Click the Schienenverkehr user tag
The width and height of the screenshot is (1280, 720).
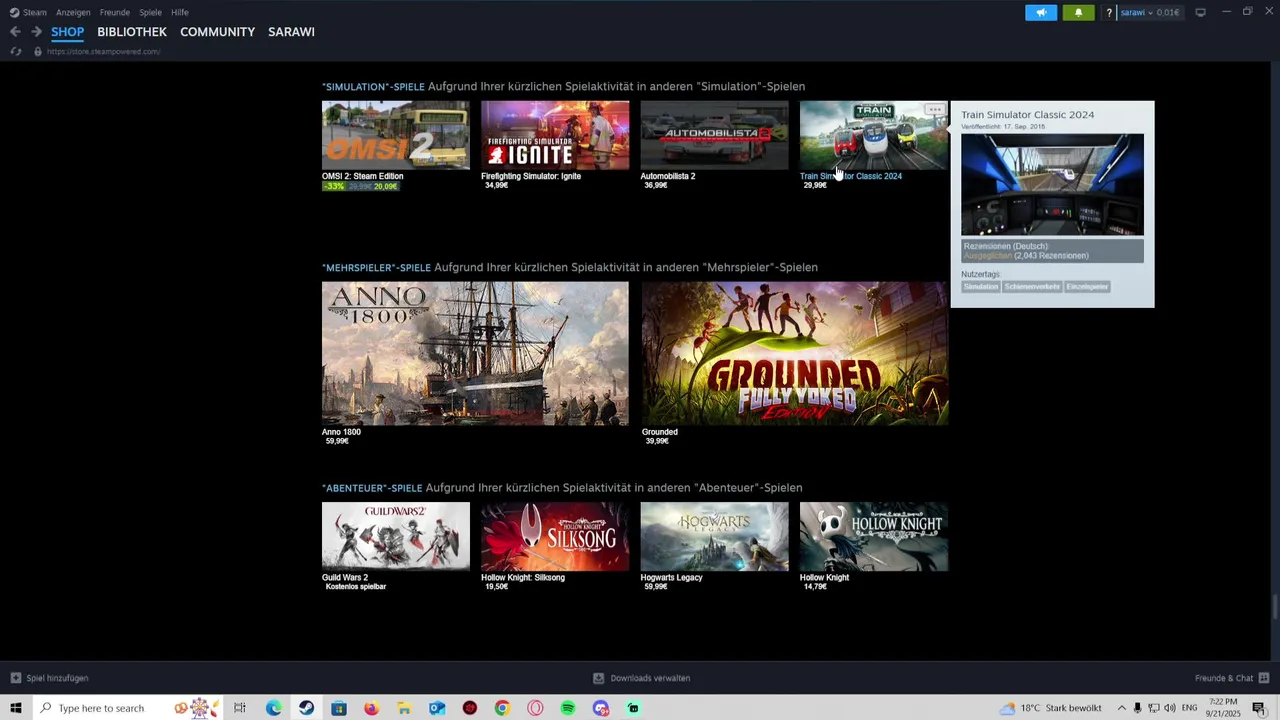coord(1032,287)
